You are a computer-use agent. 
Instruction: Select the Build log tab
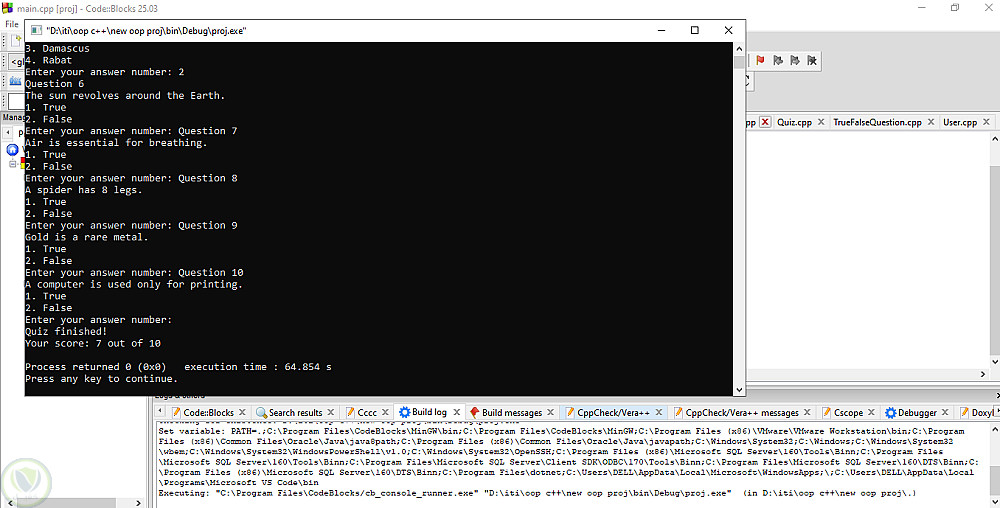coord(429,412)
